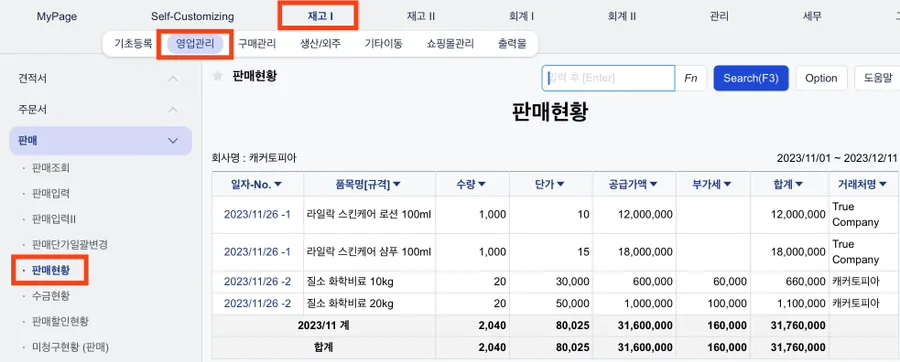Open the Option button

pyautogui.click(x=821, y=78)
